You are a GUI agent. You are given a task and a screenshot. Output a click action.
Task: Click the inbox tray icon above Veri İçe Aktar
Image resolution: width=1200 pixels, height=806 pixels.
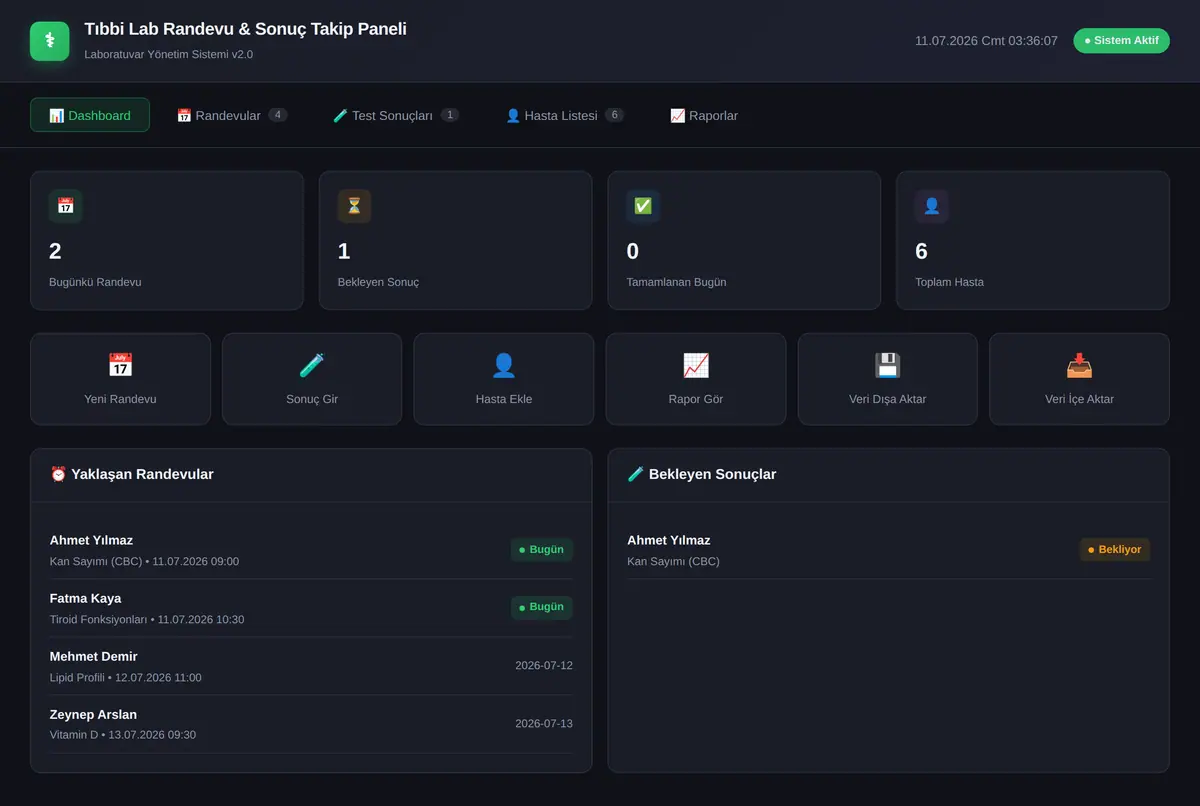point(1080,365)
